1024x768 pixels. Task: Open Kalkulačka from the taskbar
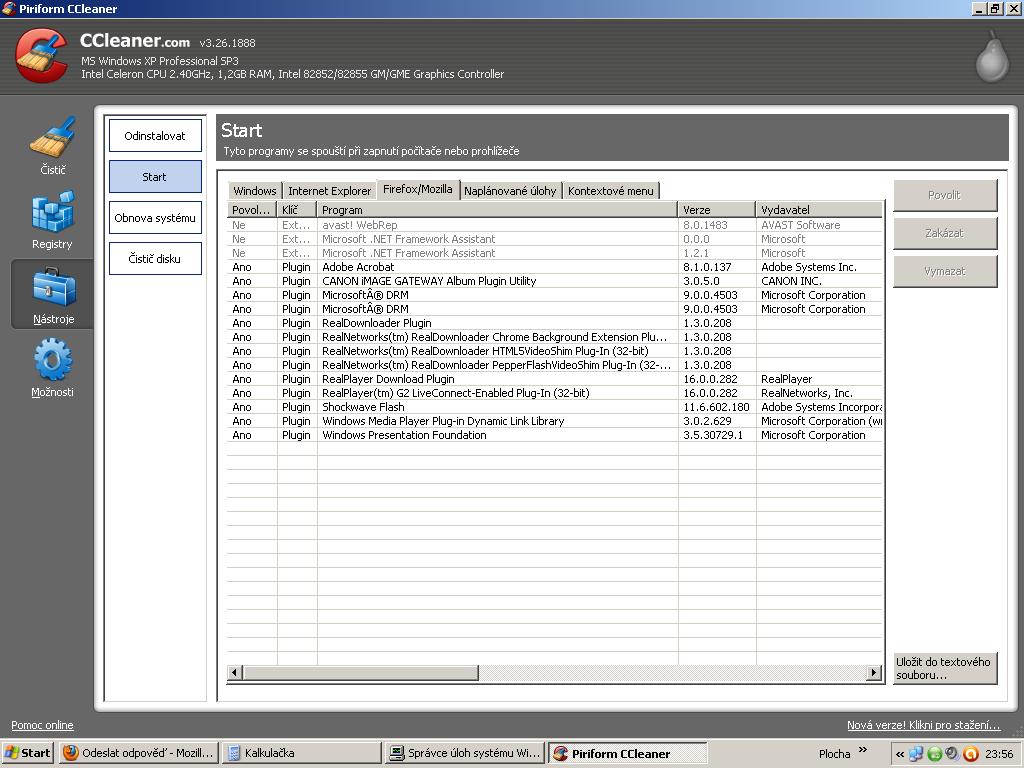pyautogui.click(x=301, y=753)
